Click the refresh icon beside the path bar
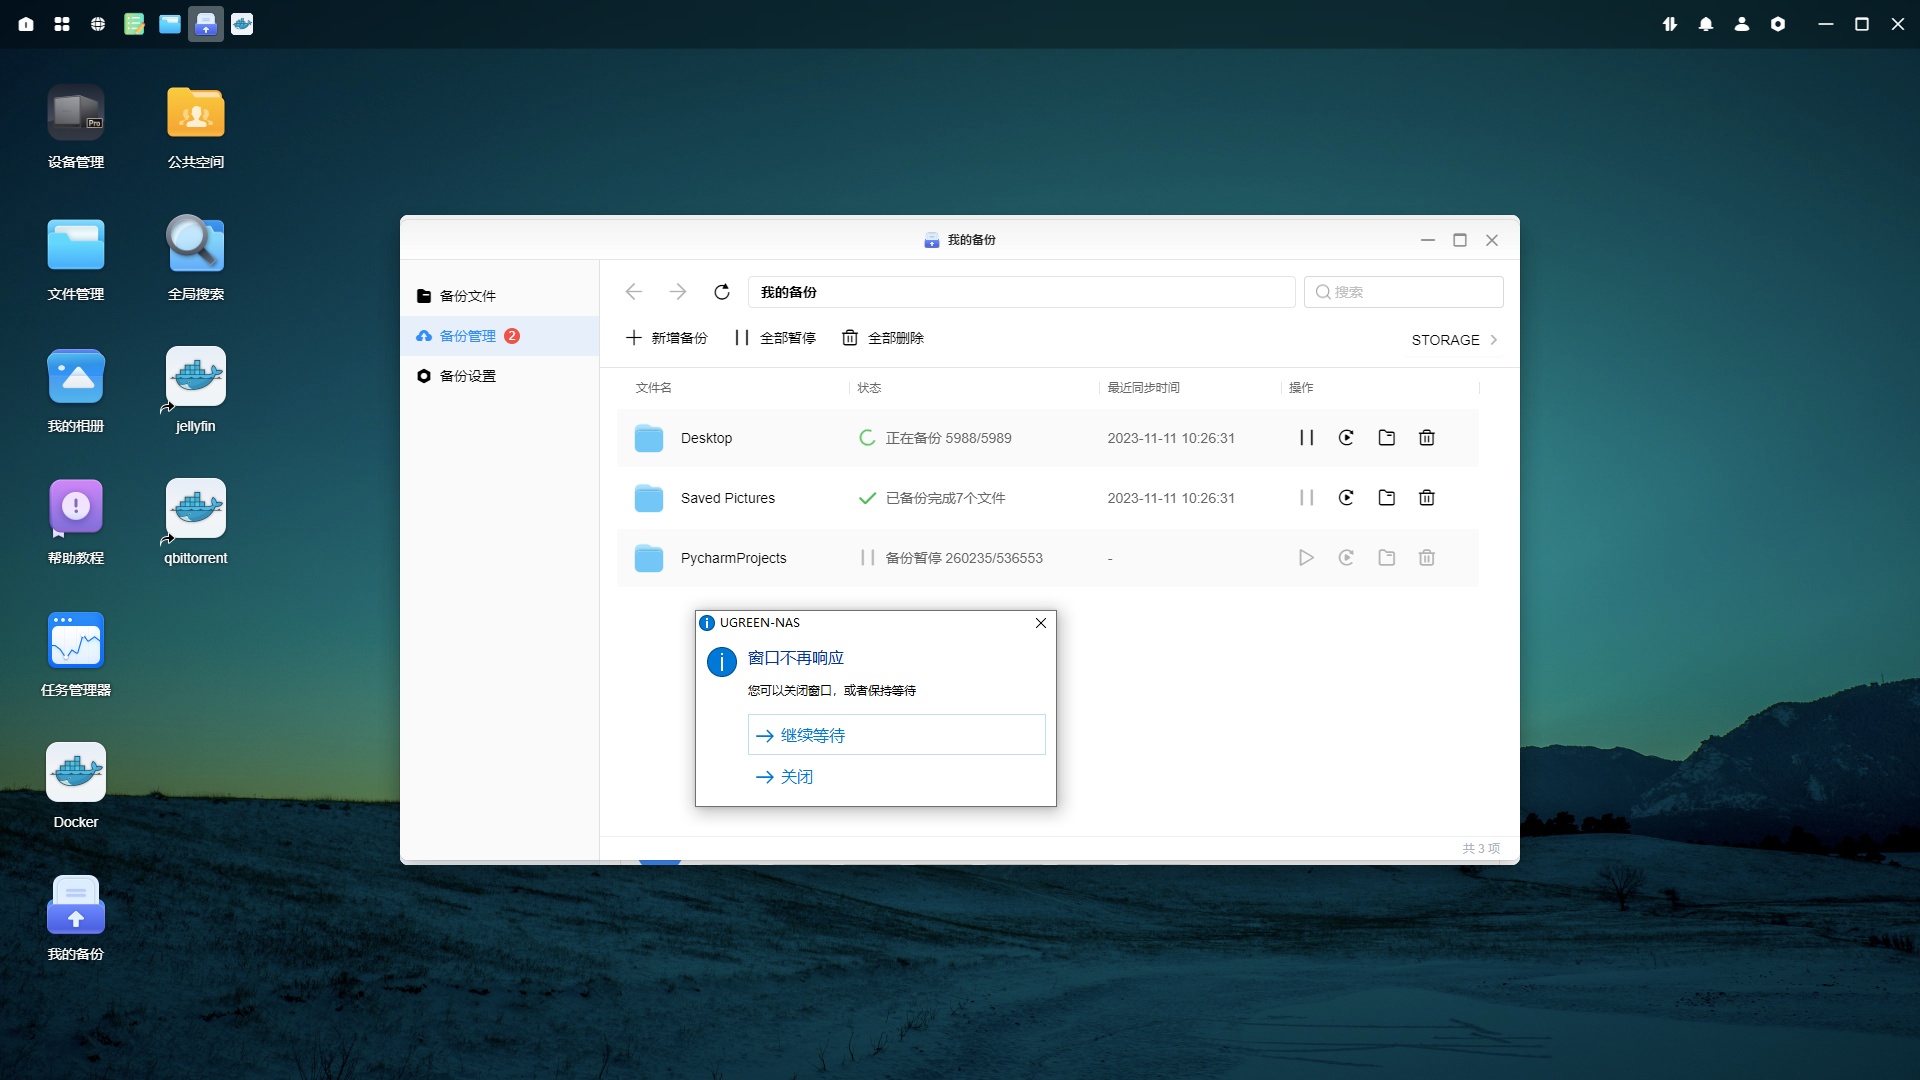 722,292
